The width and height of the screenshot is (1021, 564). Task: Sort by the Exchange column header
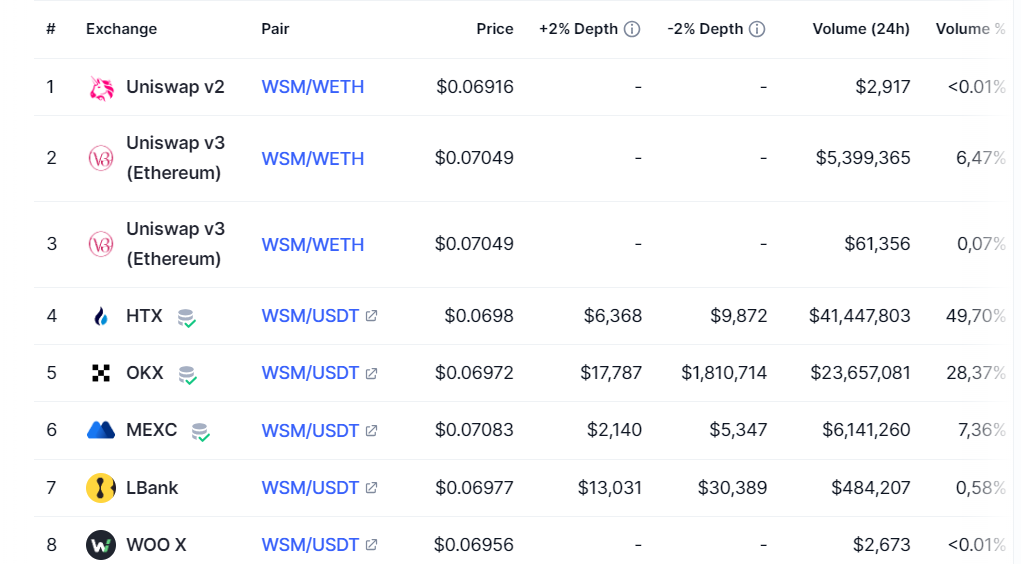pyautogui.click(x=121, y=29)
